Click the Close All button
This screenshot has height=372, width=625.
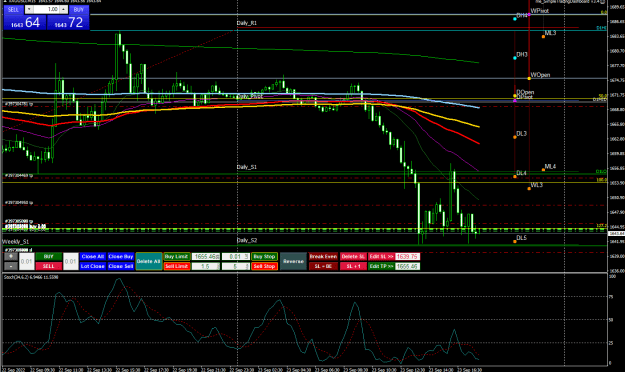[92, 256]
